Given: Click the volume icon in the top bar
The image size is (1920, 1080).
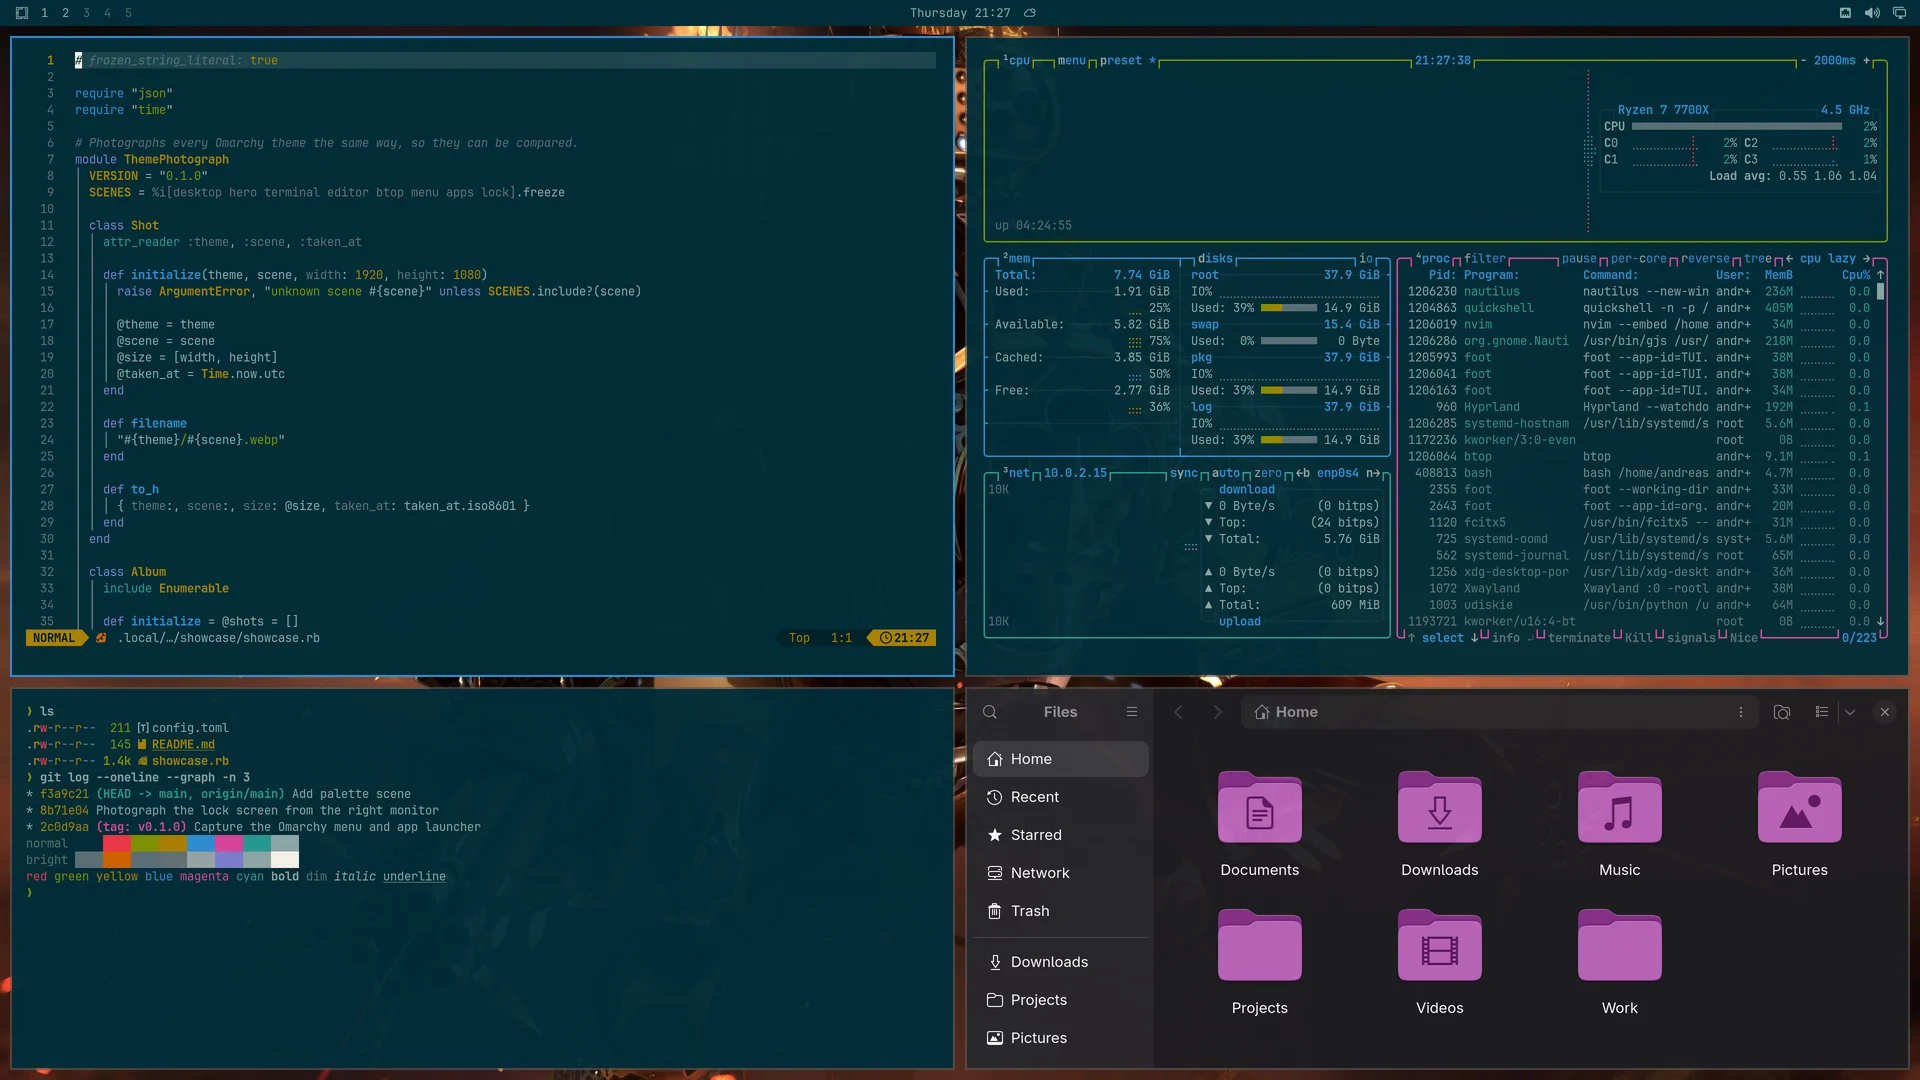Looking at the screenshot, I should (1872, 13).
